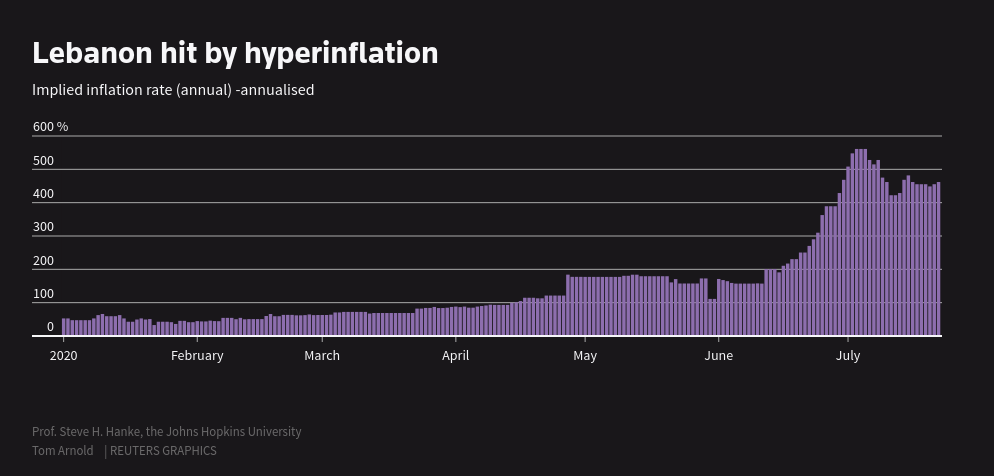The height and width of the screenshot is (476, 994).
Task: Click the "2020" x-axis label
Action: click(x=63, y=355)
